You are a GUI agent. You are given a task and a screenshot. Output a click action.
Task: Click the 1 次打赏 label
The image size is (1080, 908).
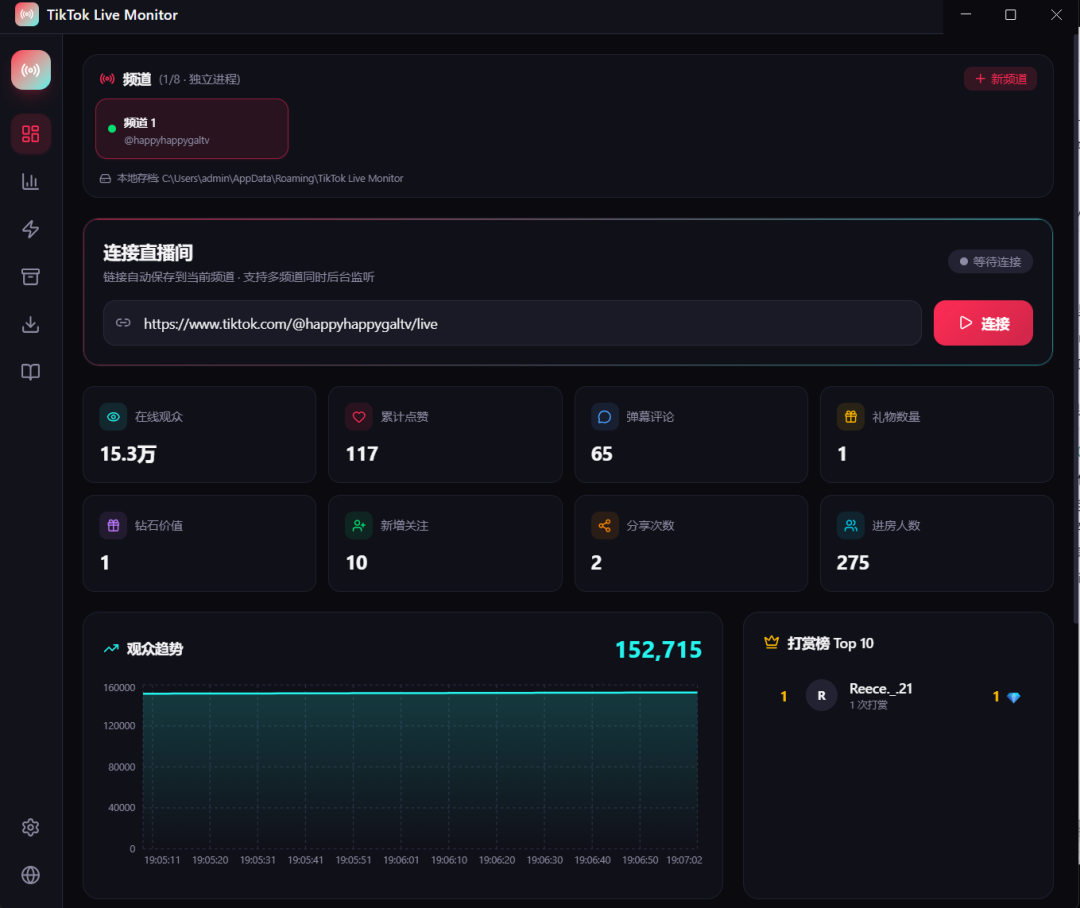(868, 705)
